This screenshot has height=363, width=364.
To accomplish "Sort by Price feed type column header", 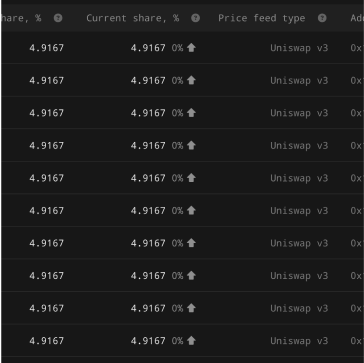I will [x=262, y=18].
